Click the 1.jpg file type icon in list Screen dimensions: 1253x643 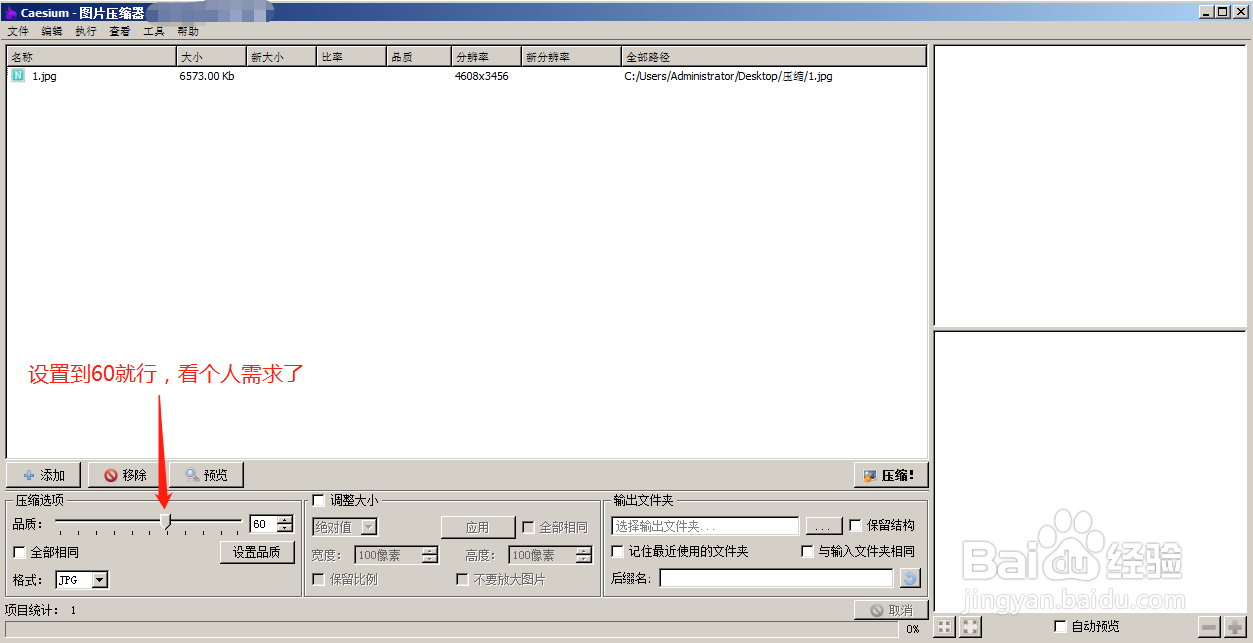(18, 75)
